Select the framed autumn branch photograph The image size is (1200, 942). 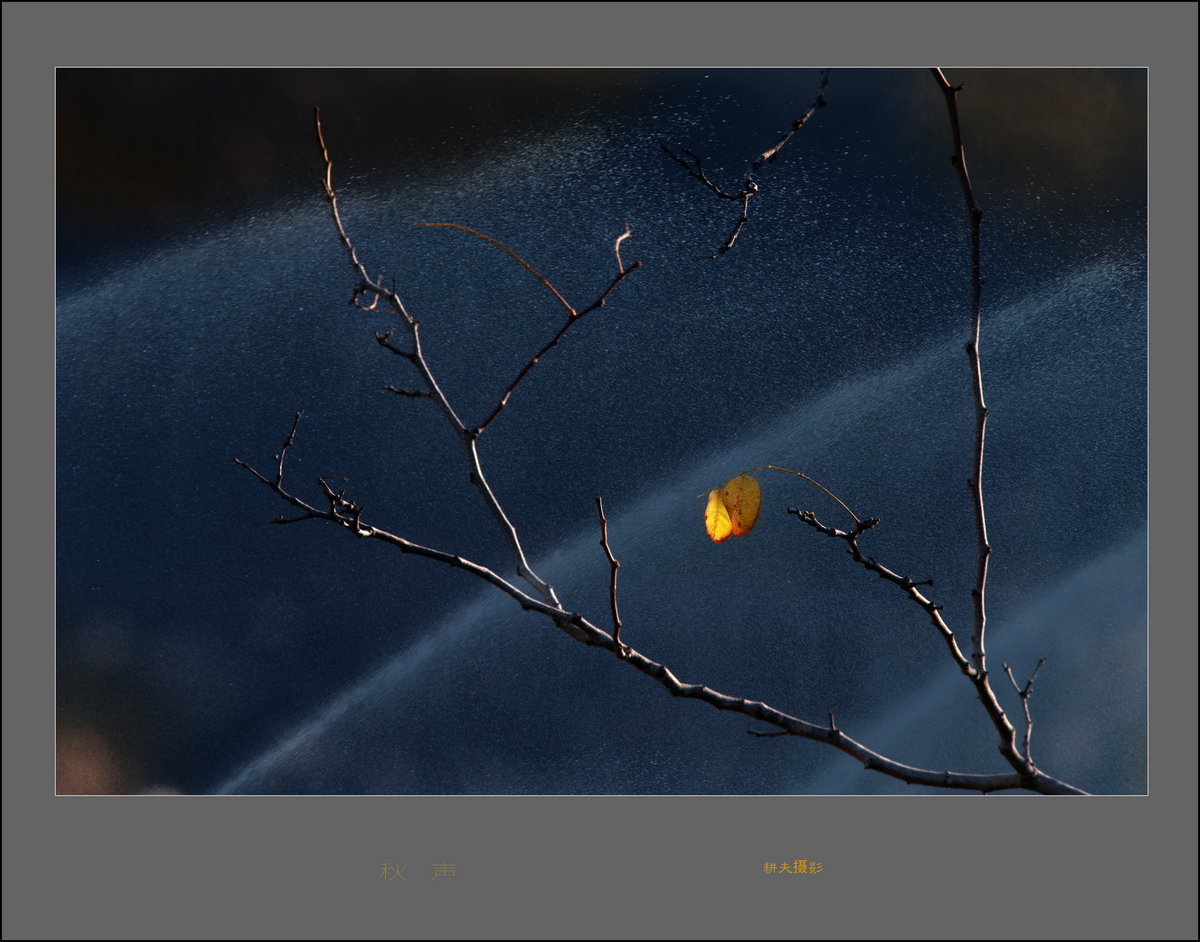click(x=601, y=431)
